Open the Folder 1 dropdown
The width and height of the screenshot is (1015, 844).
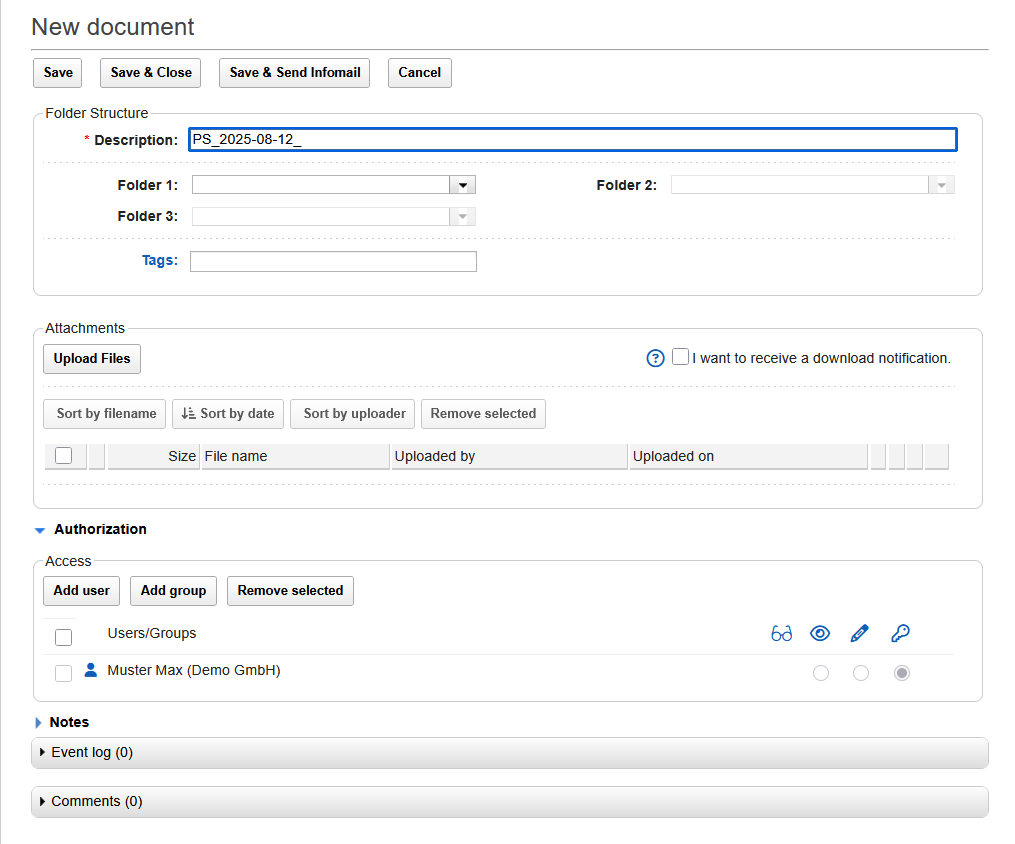[x=463, y=185]
